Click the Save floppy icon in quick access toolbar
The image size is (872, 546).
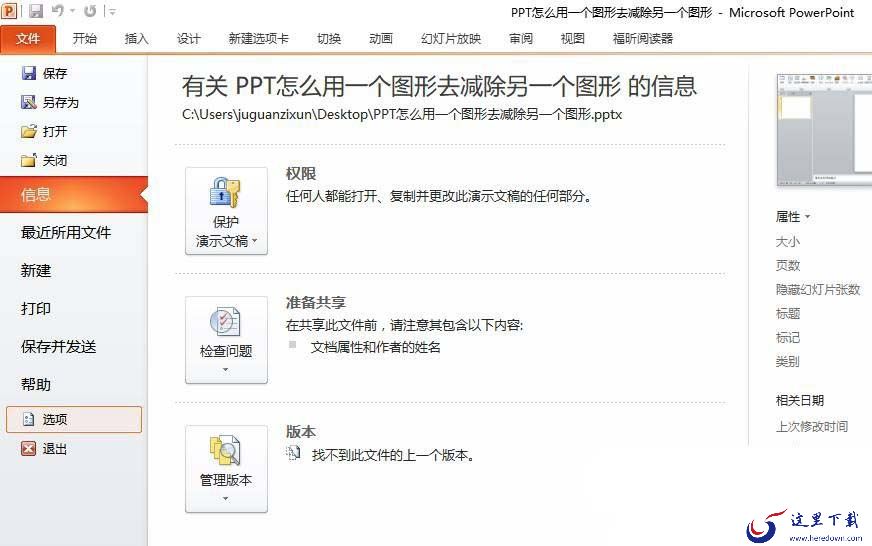(36, 11)
